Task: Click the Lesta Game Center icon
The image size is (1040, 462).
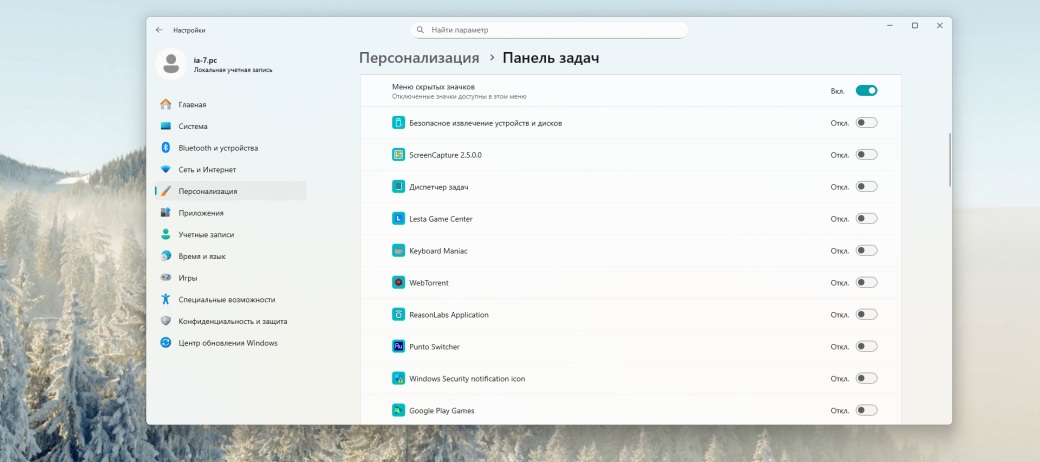Action: pyautogui.click(x=398, y=219)
